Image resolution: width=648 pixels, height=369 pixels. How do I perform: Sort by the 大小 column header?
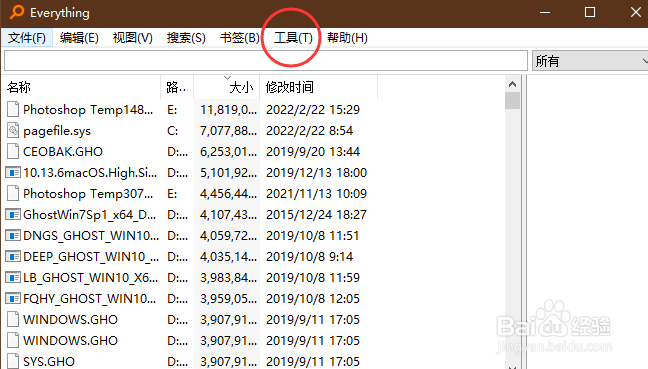coord(226,87)
